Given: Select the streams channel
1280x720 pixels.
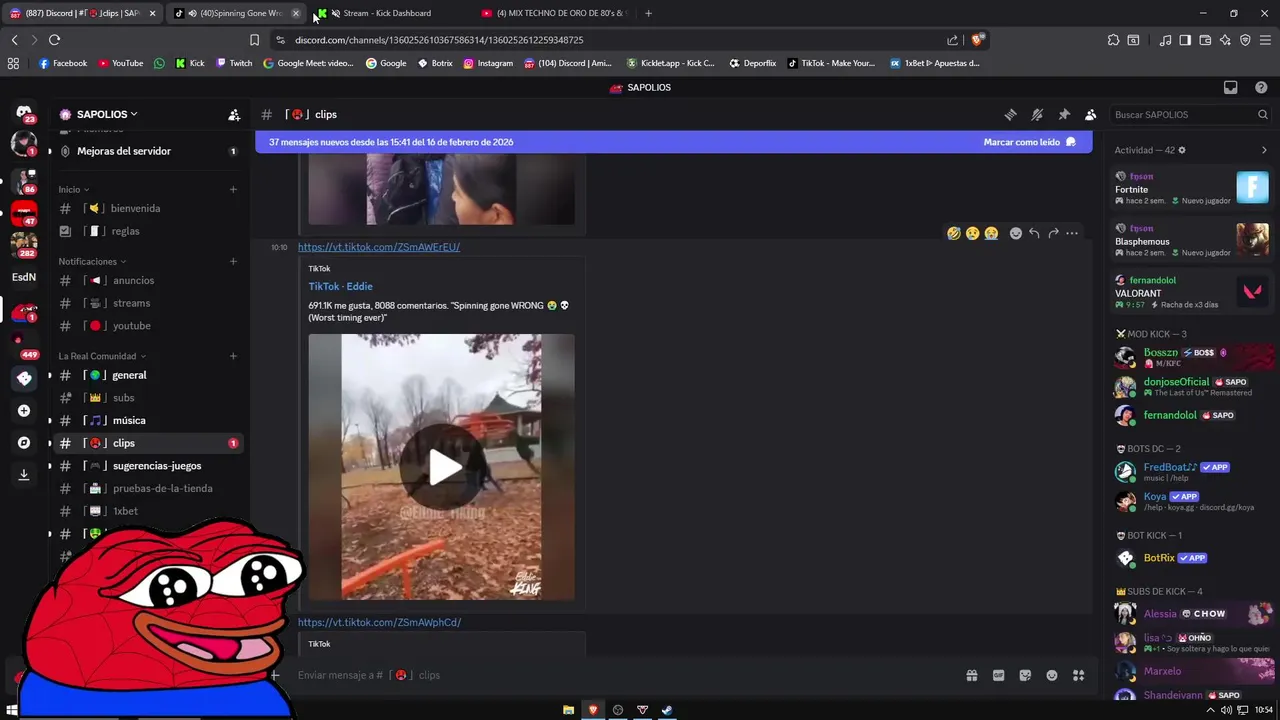Looking at the screenshot, I should coord(148,303).
